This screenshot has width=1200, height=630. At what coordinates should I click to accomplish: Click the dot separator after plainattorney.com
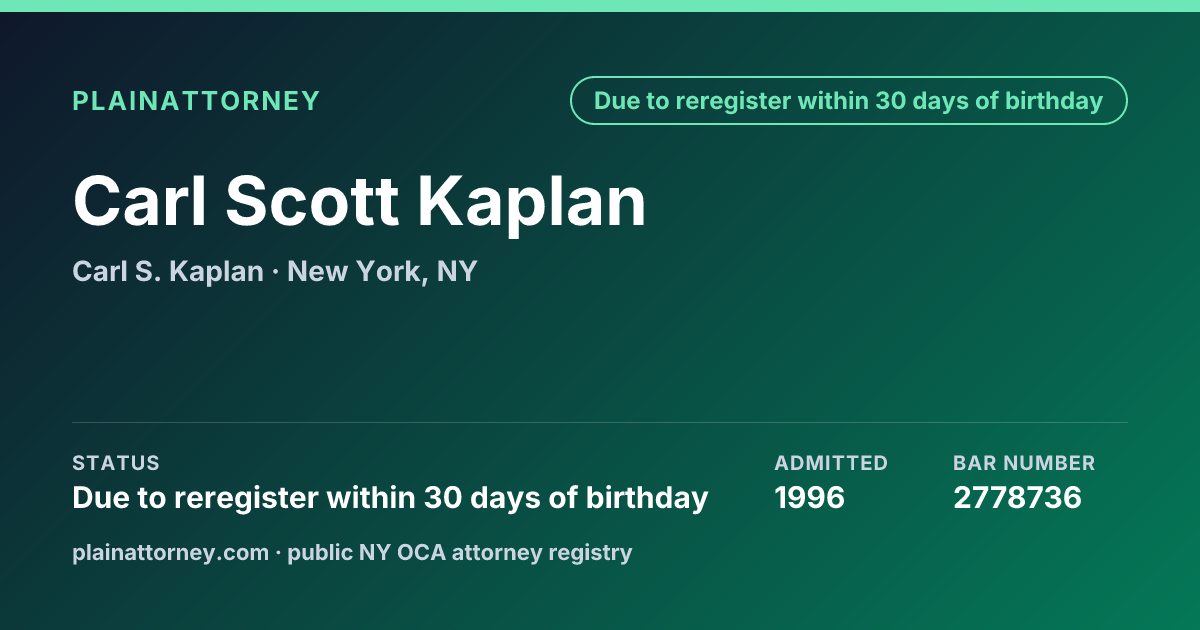point(278,552)
